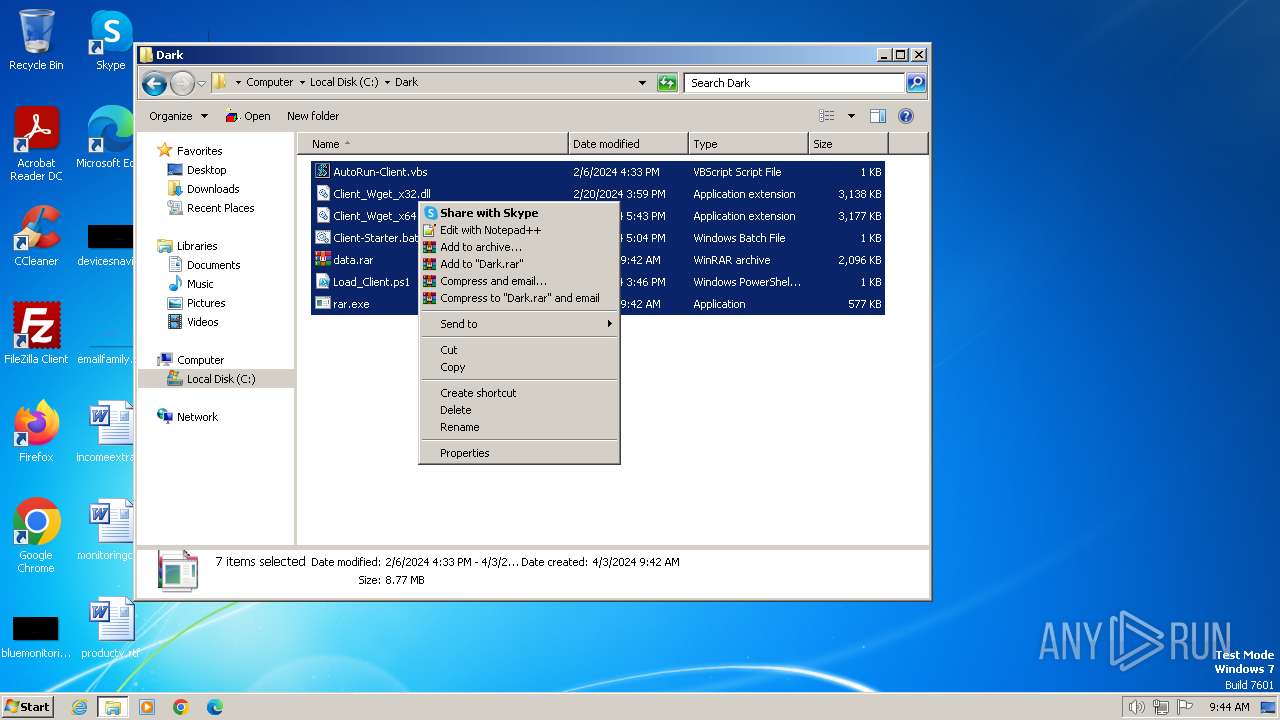Open Recent Places in navigation pane
Image resolution: width=1280 pixels, height=720 pixels.
point(220,208)
